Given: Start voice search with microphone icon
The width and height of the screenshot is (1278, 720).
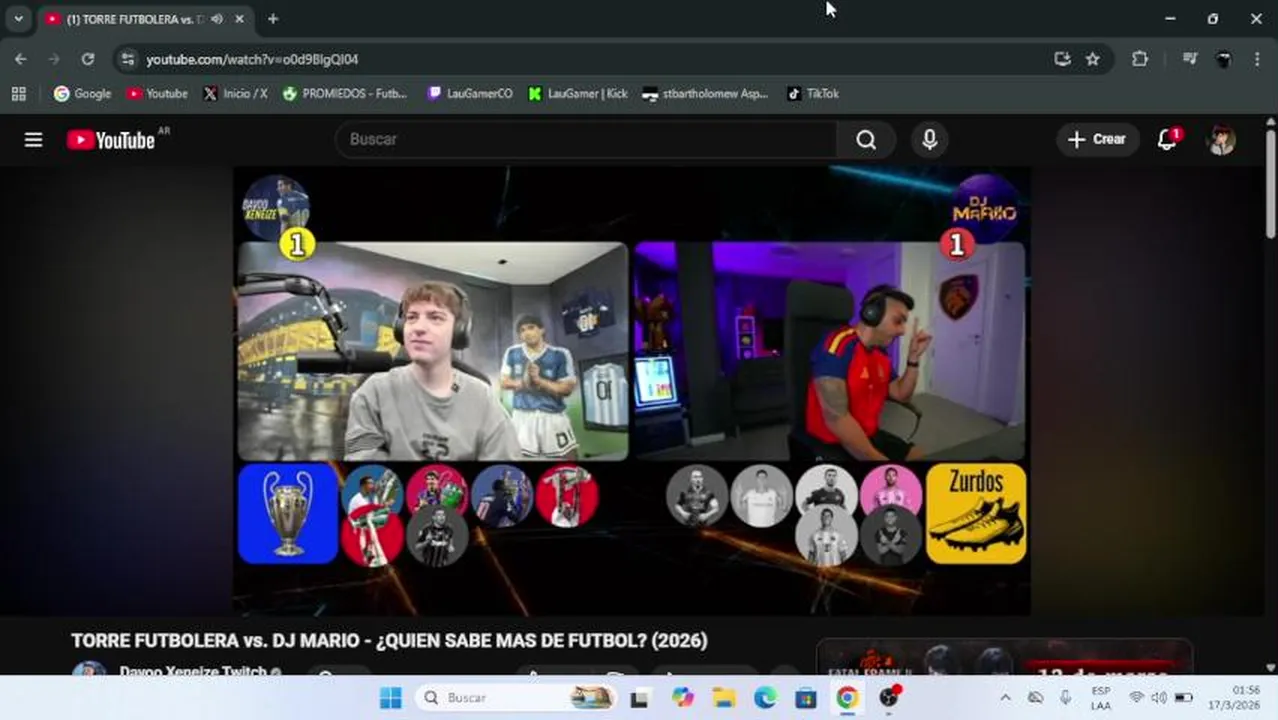Looking at the screenshot, I should (929, 140).
